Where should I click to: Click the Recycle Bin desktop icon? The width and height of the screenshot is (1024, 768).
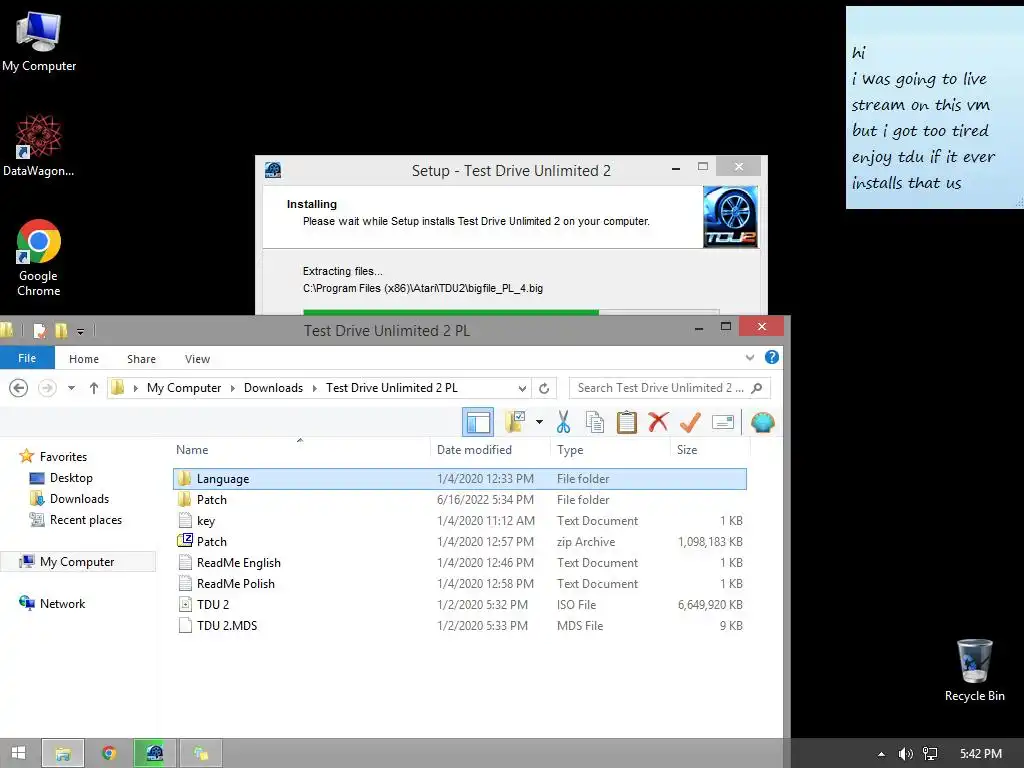click(974, 671)
